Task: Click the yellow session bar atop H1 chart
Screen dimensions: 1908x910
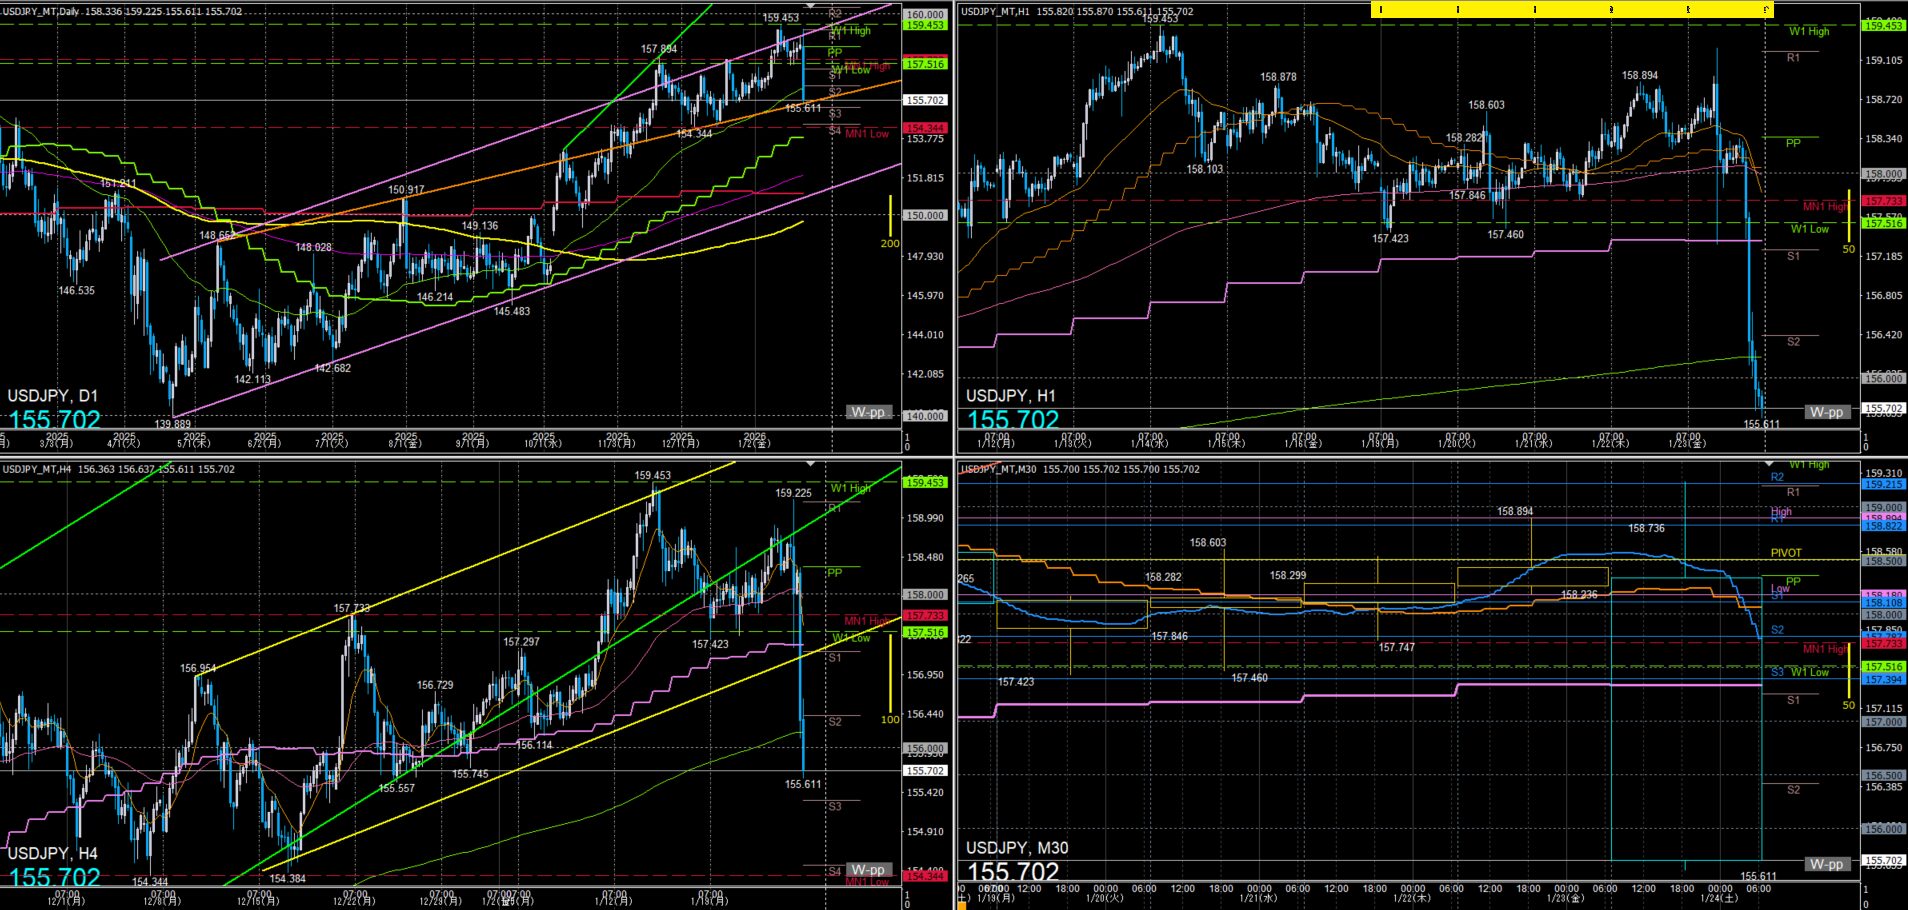Action: (x=1571, y=10)
